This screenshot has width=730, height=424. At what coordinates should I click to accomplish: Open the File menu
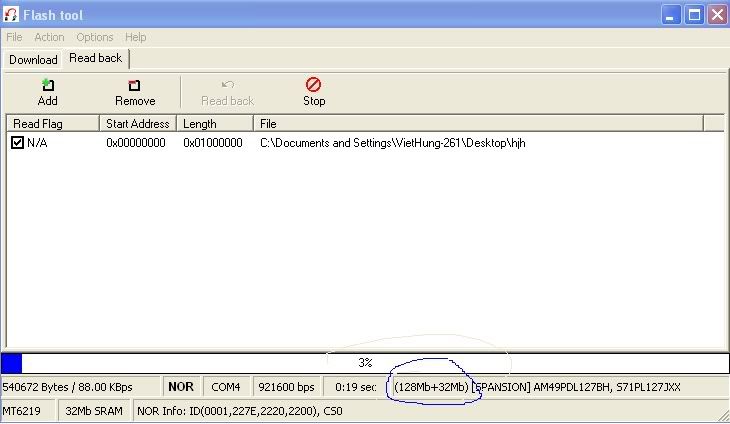[14, 37]
